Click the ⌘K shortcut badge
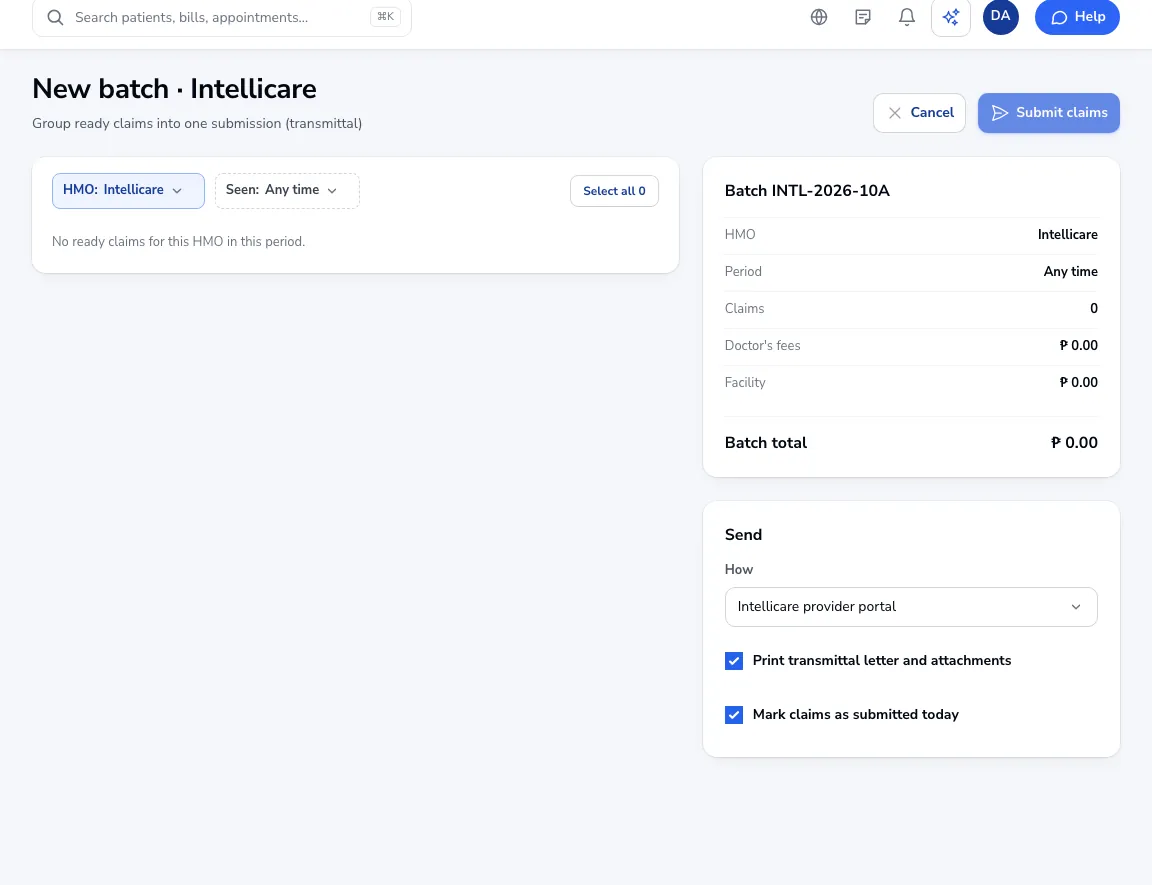The image size is (1152, 885). pyautogui.click(x=385, y=17)
